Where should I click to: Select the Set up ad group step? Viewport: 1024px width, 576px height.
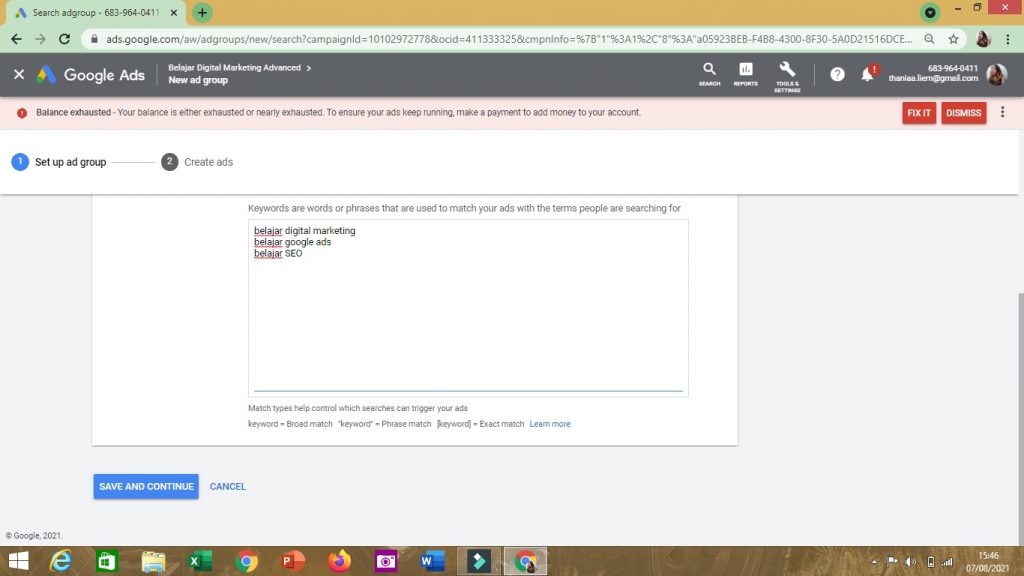coord(59,162)
